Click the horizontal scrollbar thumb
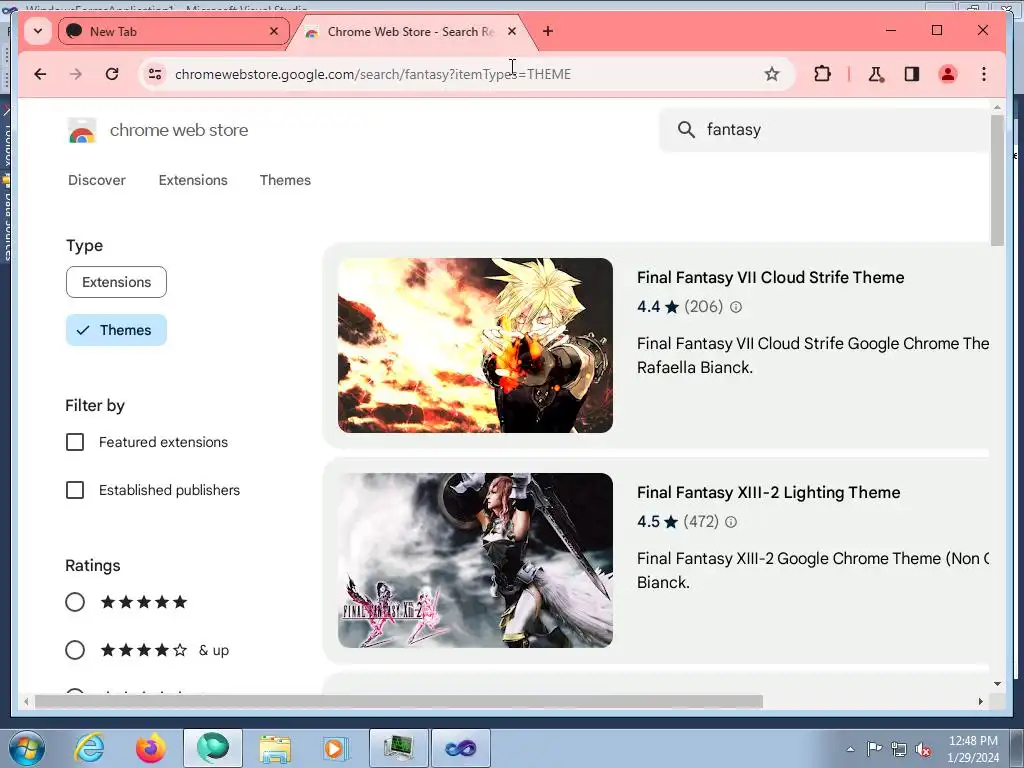Viewport: 1024px width, 768px height. click(398, 701)
